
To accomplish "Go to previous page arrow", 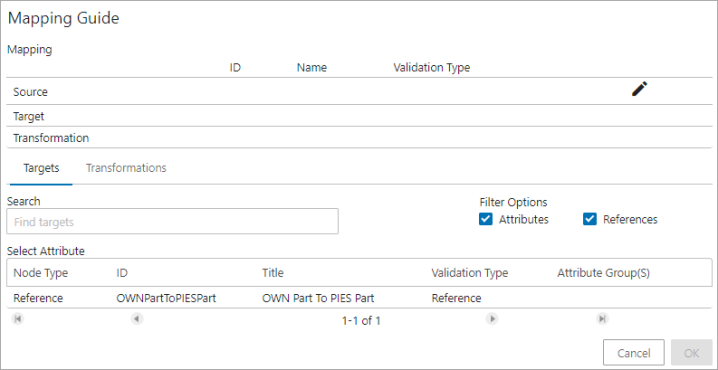I will click(x=136, y=319).
